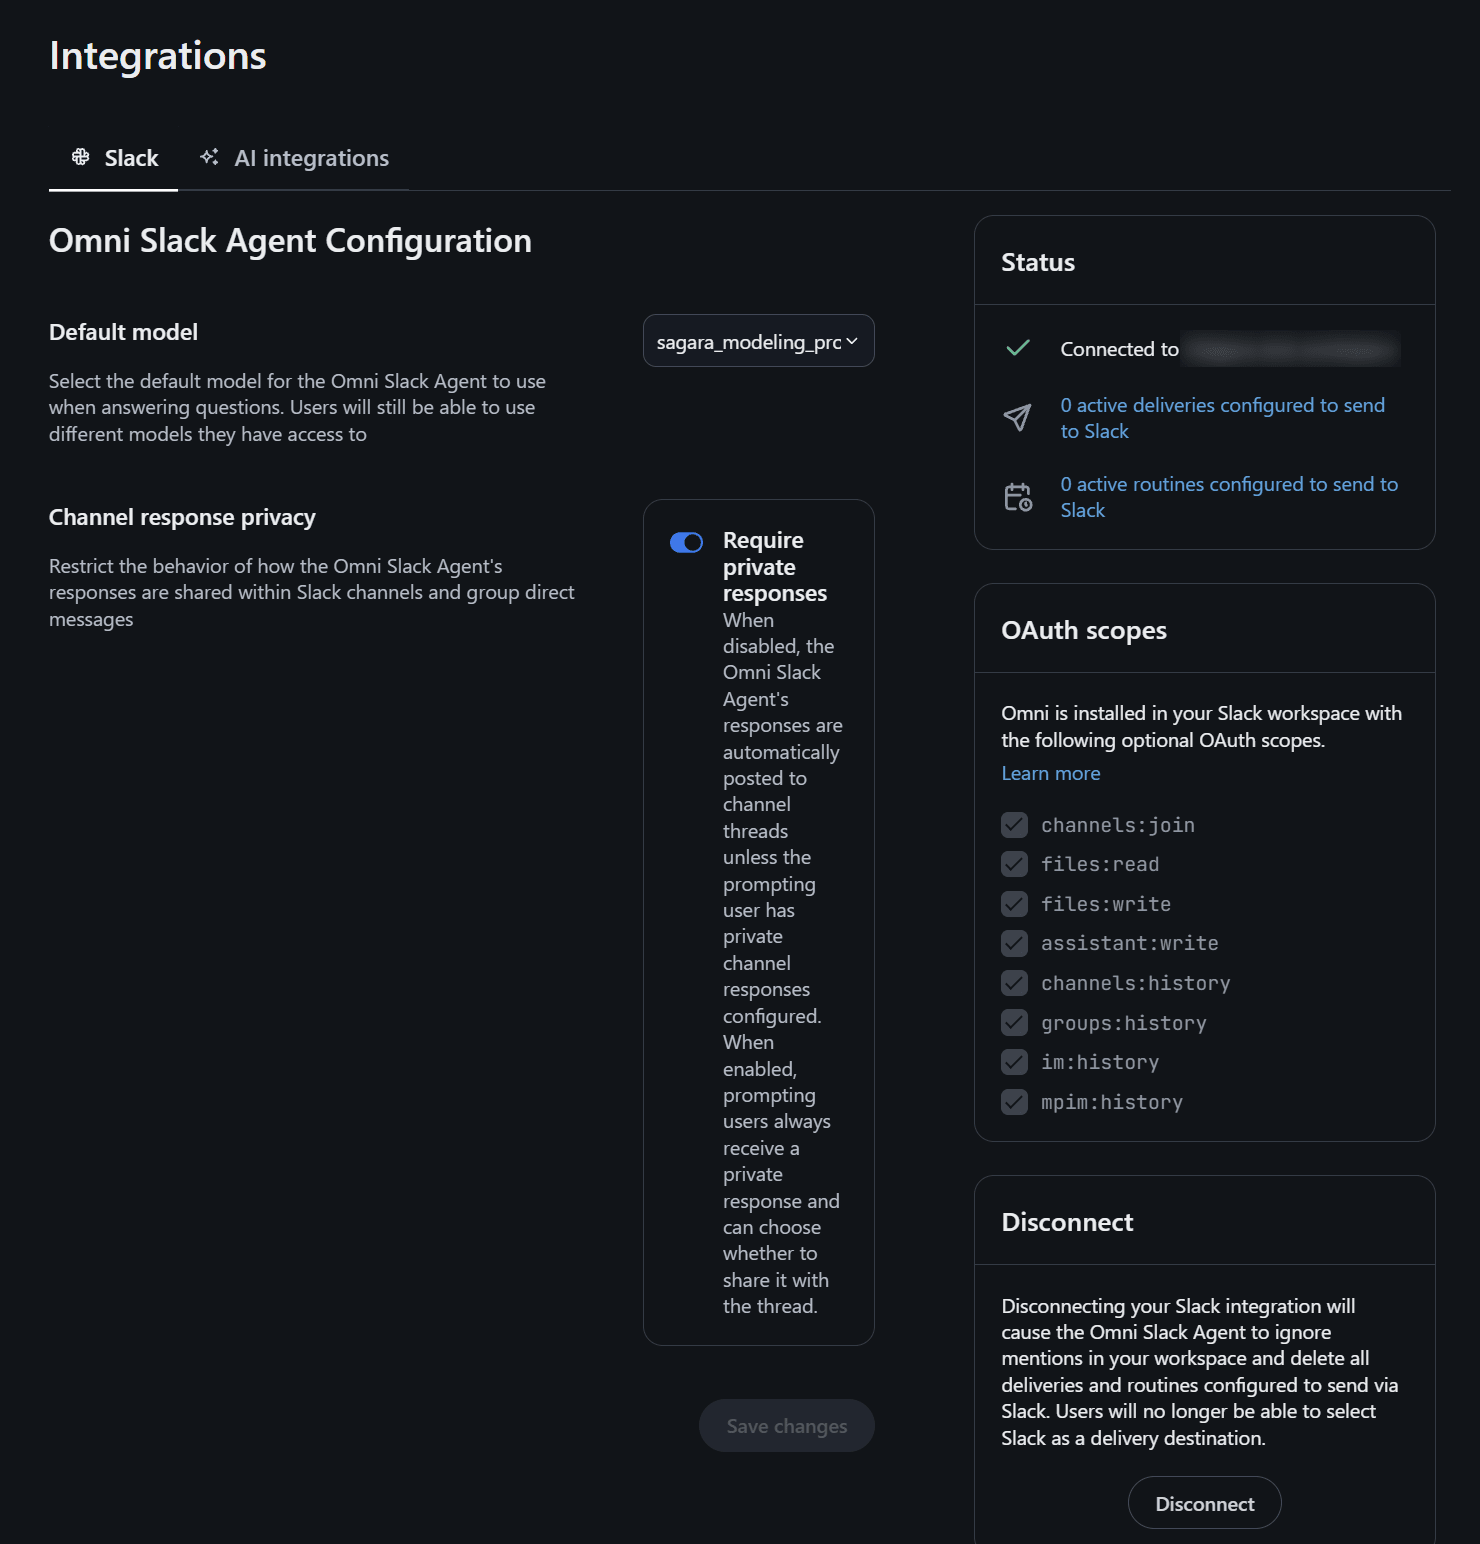This screenshot has width=1480, height=1544.
Task: Click the Slack logo icon in tab
Action: tap(81, 157)
